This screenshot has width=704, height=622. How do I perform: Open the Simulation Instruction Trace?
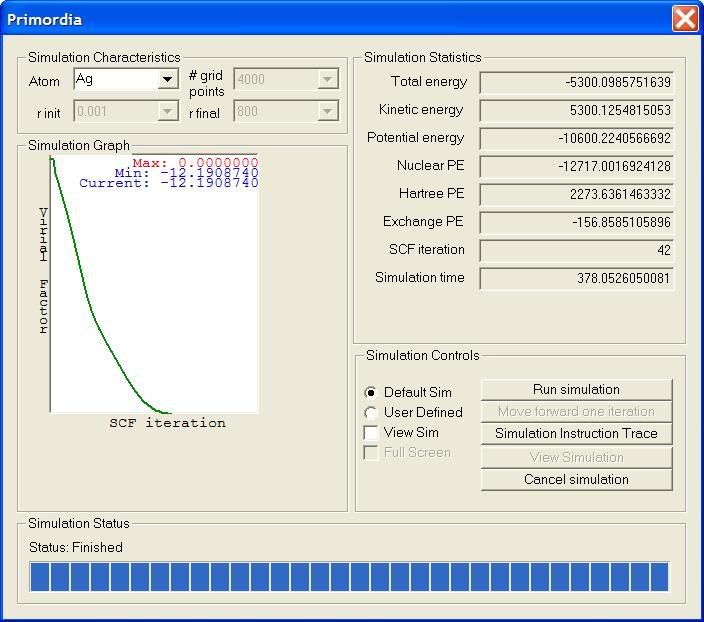point(576,433)
